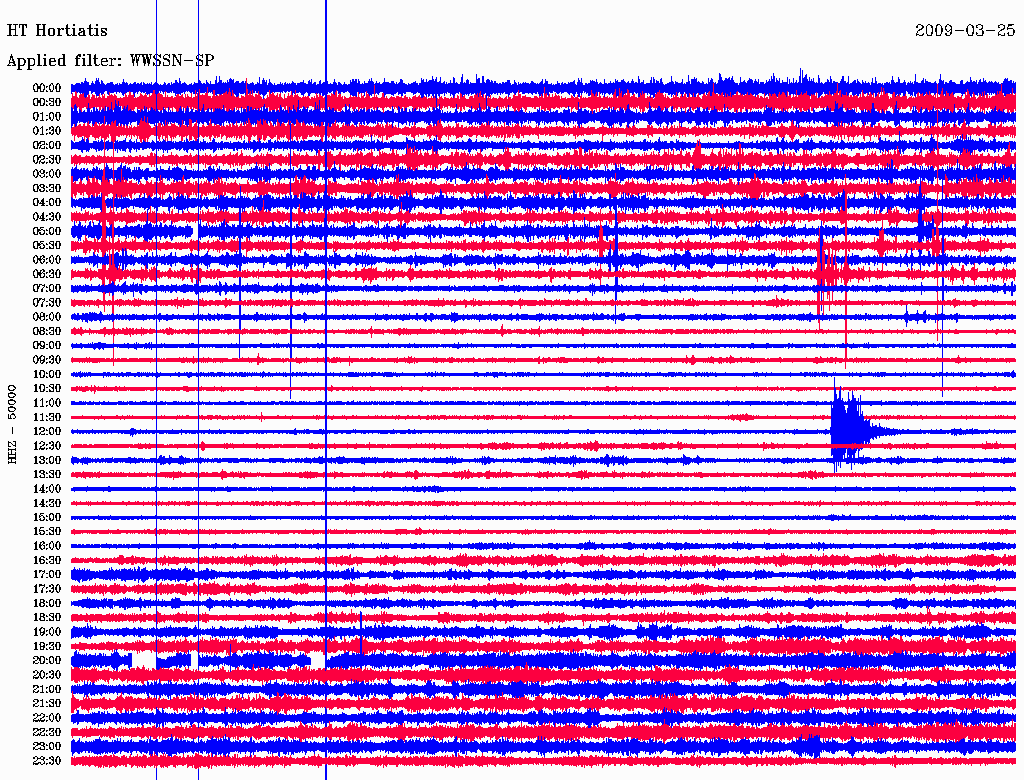This screenshot has height=780, width=1024.
Task: Select the 23:30 time label
Action: click(47, 761)
